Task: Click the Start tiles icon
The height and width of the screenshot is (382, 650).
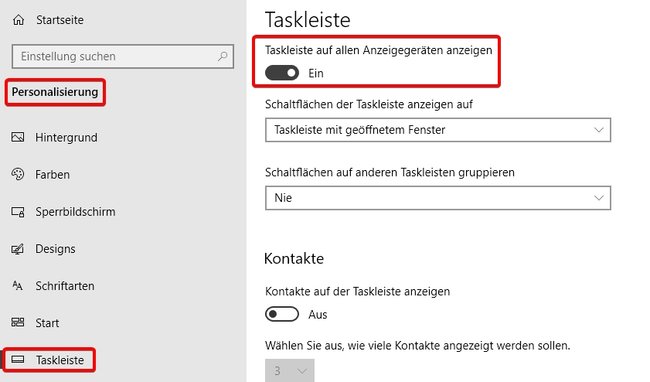Action: click(x=17, y=322)
